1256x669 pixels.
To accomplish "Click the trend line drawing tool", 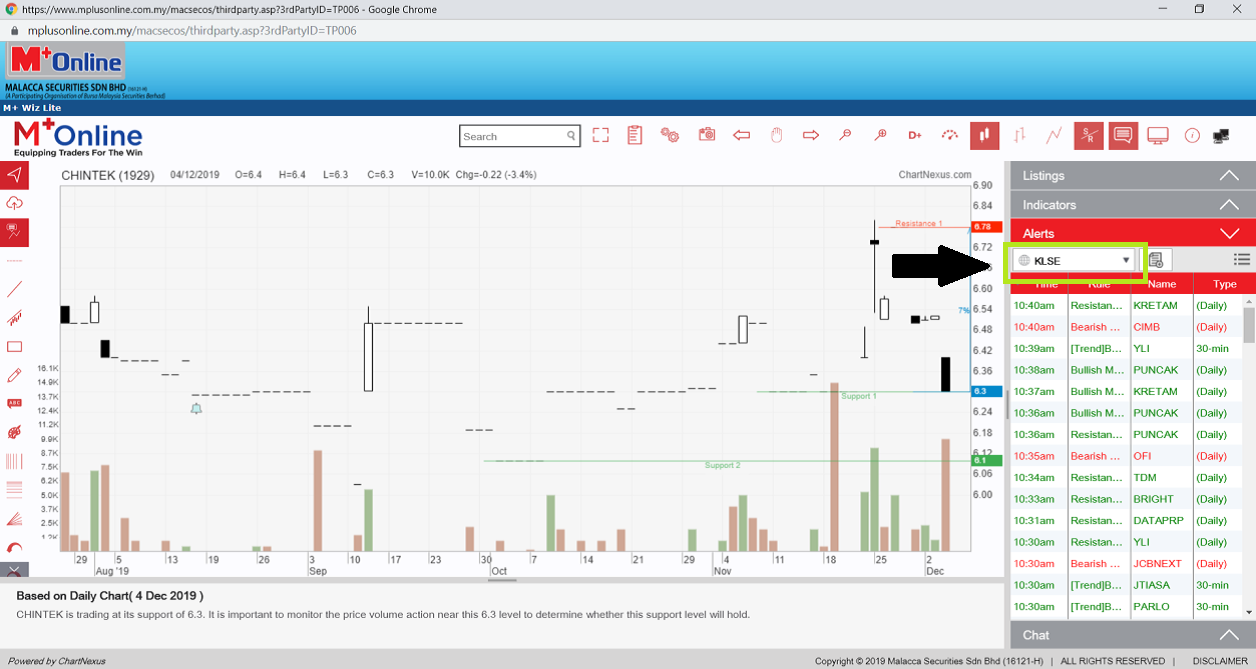I will (x=14, y=290).
